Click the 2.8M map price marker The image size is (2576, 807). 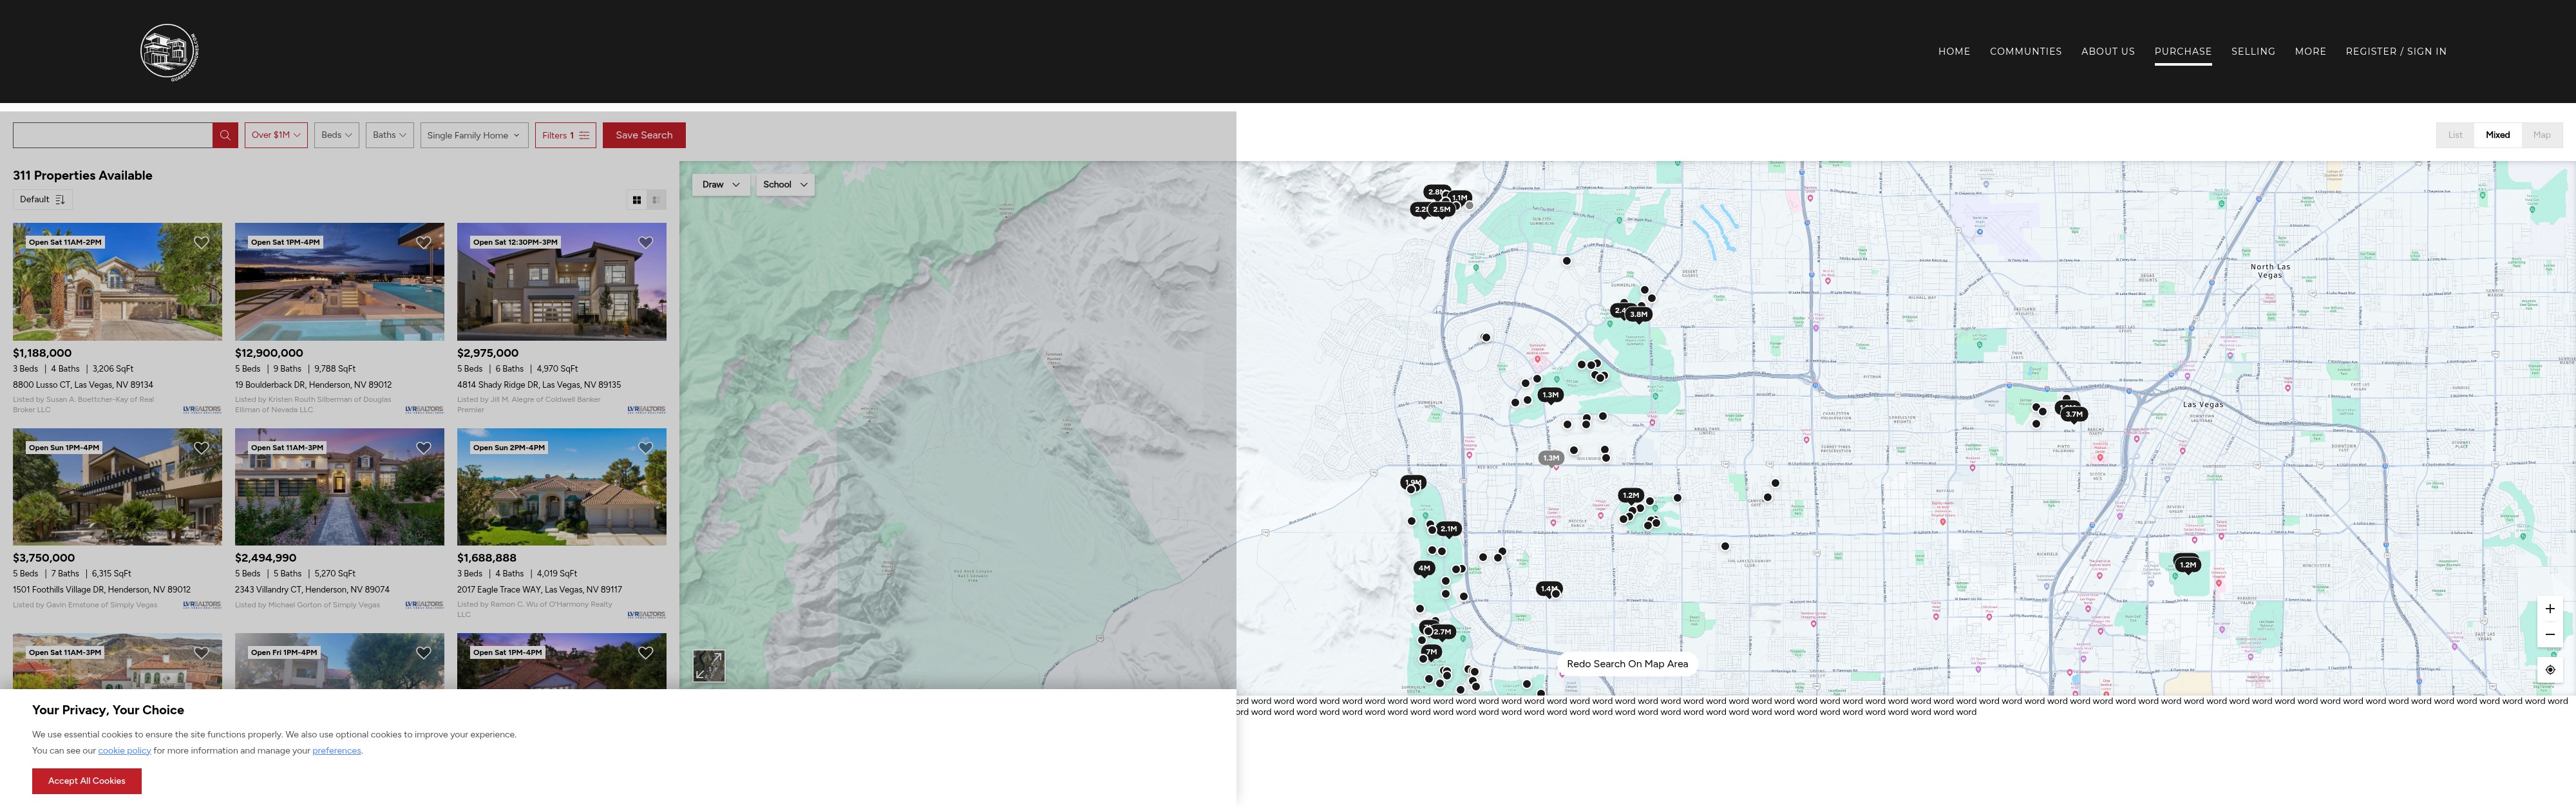tap(1435, 192)
